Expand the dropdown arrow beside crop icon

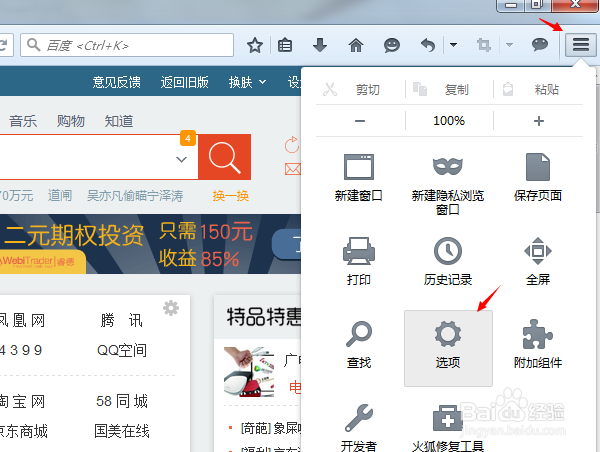pos(509,45)
